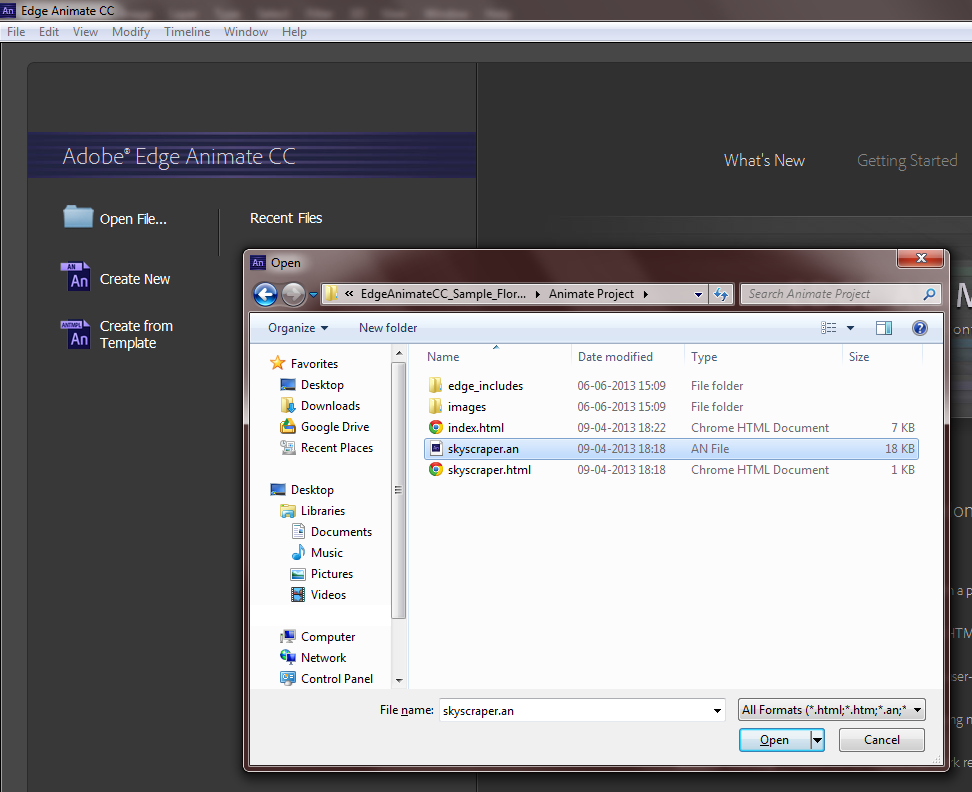
Task: Click the Google Drive icon in Favorites
Action: [288, 426]
